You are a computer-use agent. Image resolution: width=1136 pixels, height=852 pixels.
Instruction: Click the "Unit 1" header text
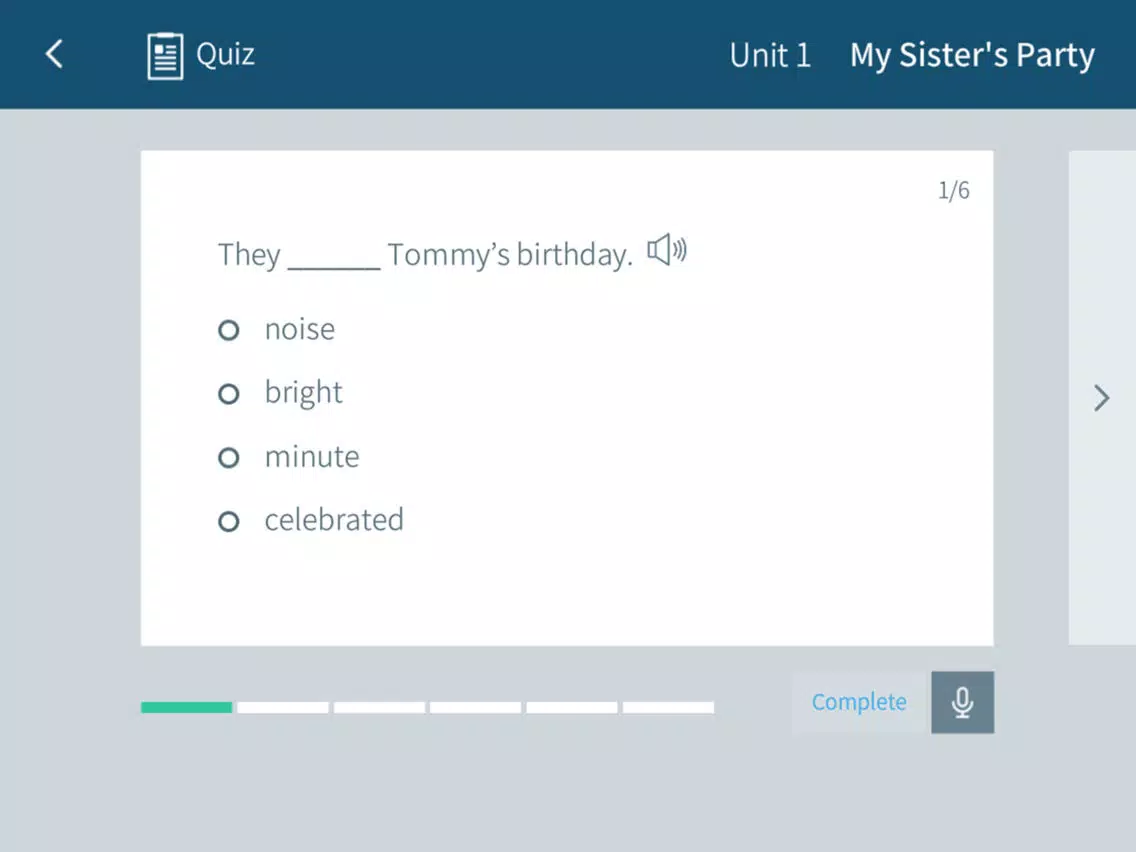pyautogui.click(x=770, y=55)
